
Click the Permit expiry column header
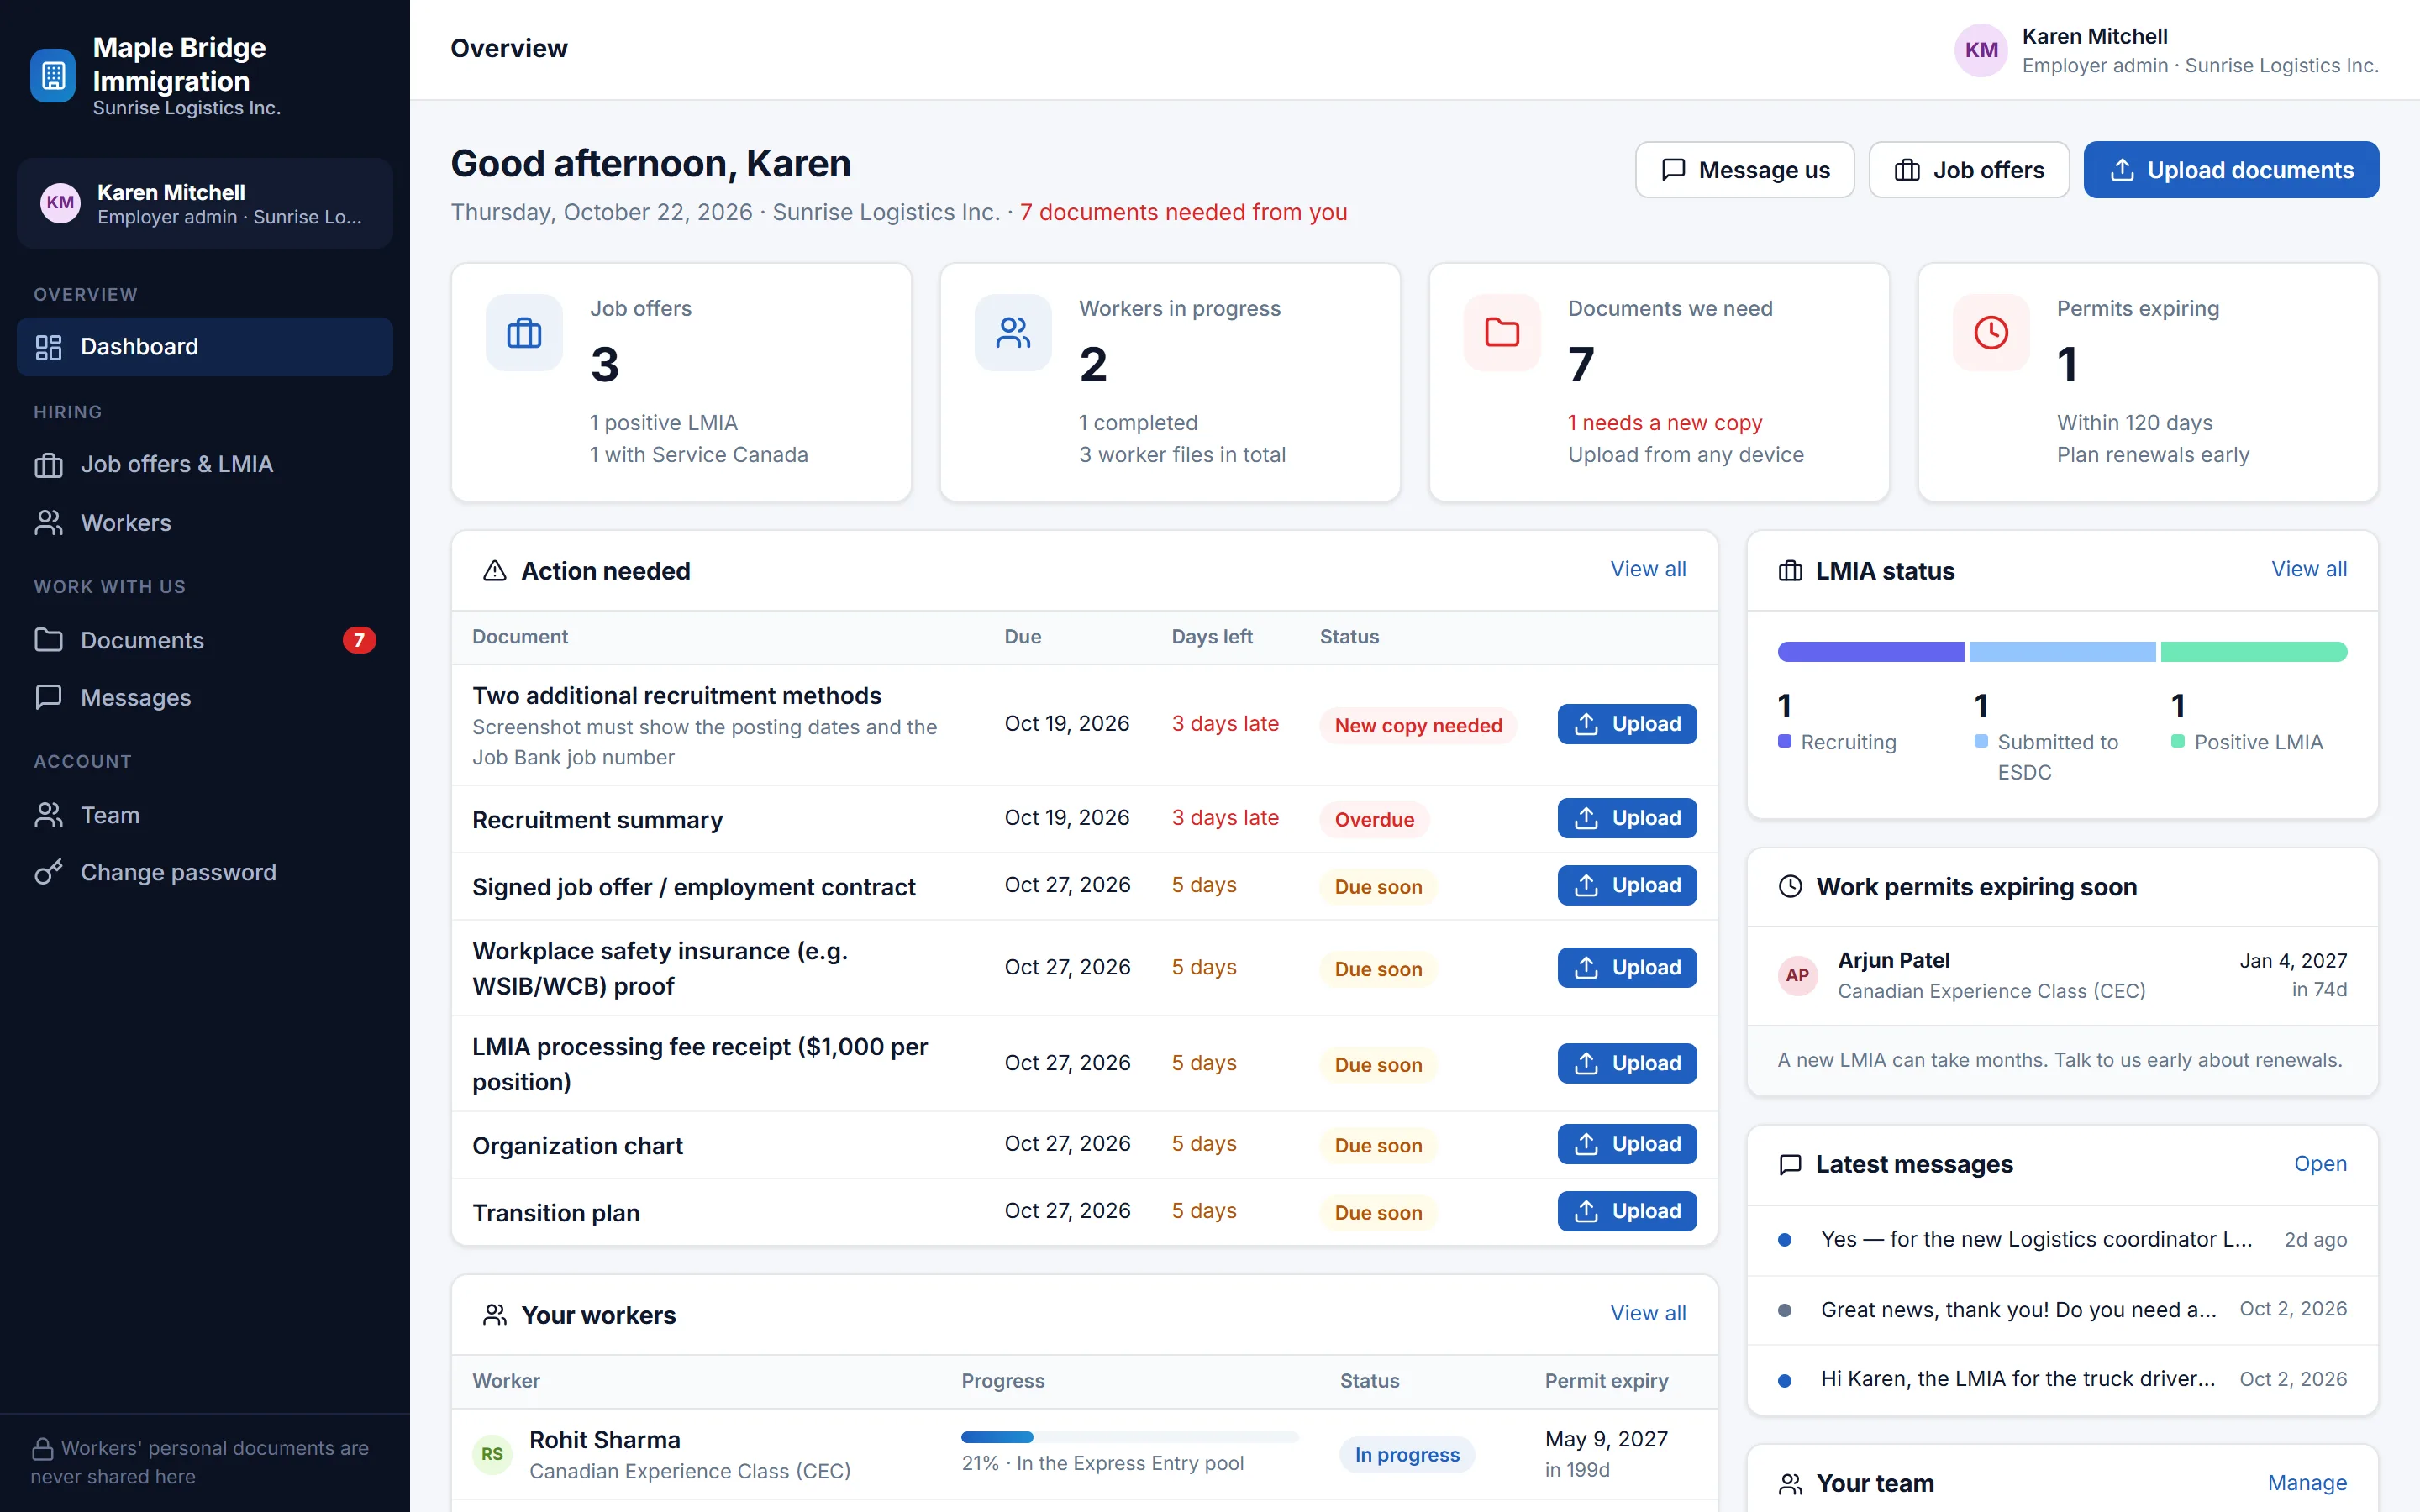[x=1606, y=1381]
